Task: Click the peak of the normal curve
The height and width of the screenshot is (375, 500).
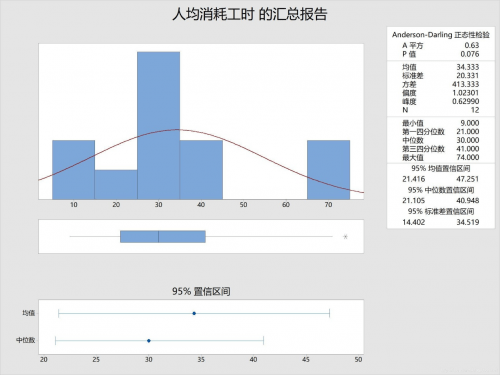Action: (177, 129)
